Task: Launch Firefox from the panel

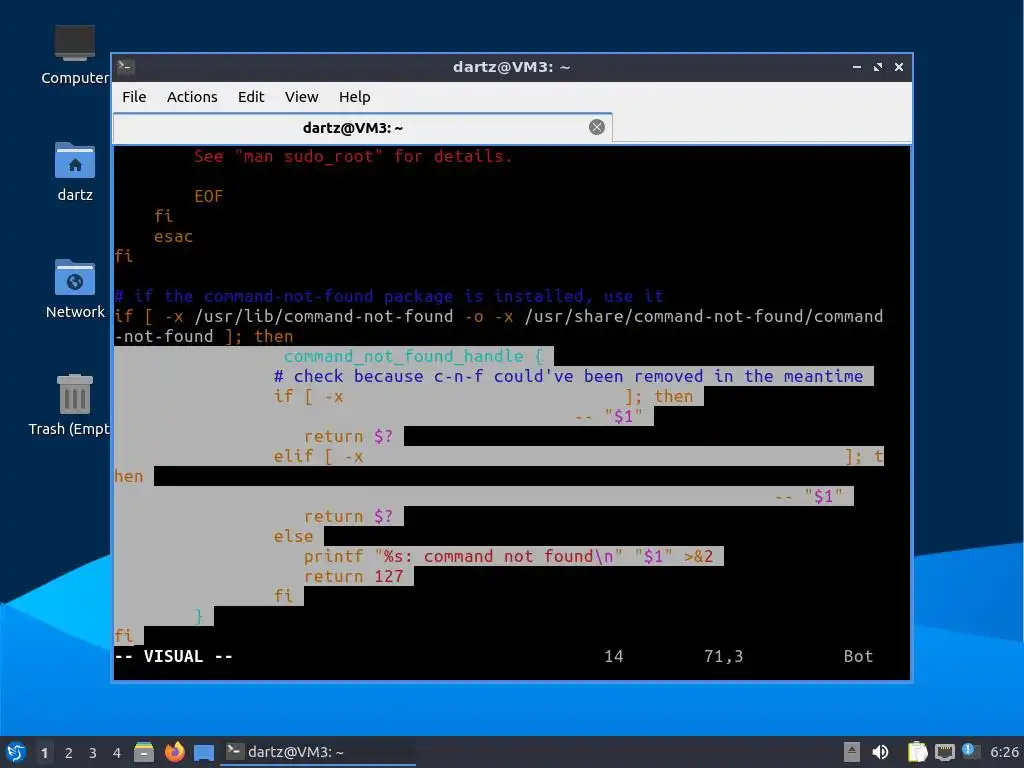Action: click(174, 752)
